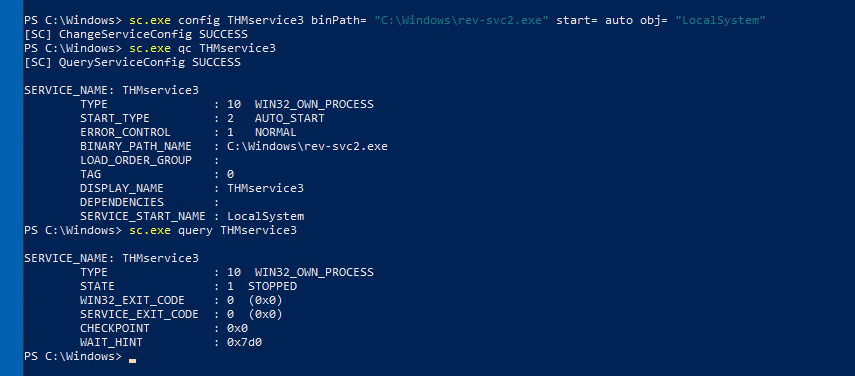The width and height of the screenshot is (855, 376).
Task: Click the blinking cursor at the last prompt
Action: (x=133, y=360)
